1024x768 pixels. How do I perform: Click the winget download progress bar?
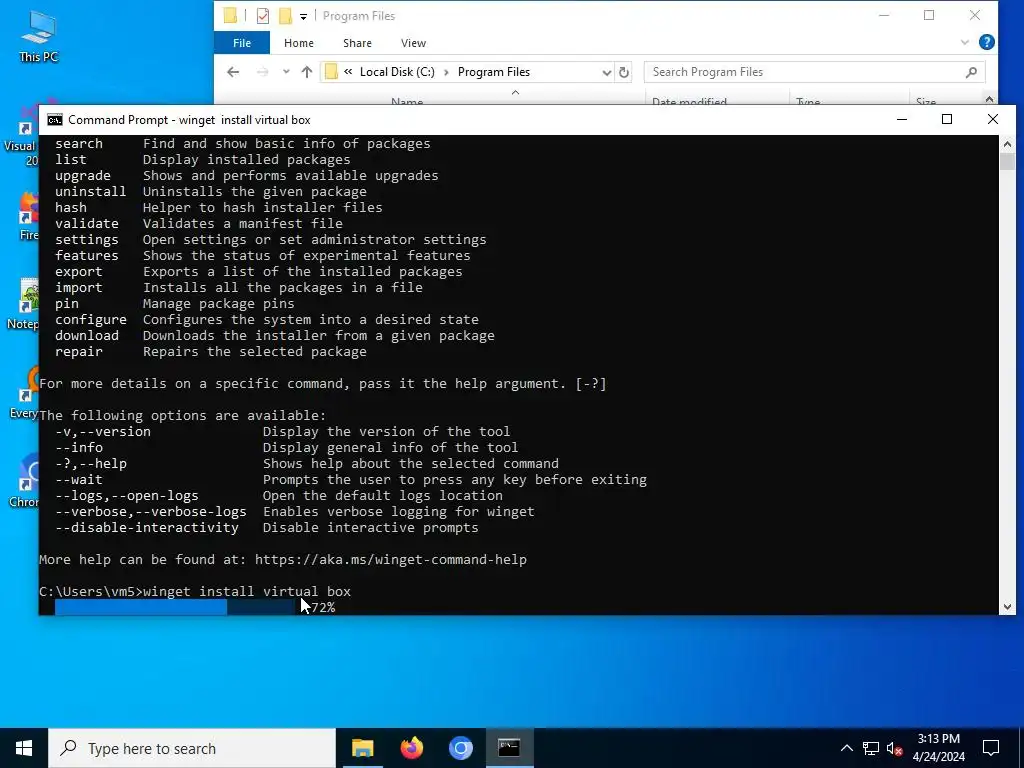click(x=175, y=607)
